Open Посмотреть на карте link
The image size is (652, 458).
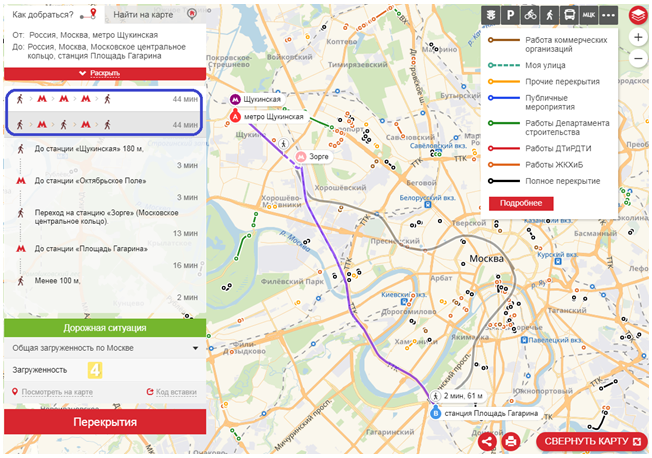coord(57,392)
